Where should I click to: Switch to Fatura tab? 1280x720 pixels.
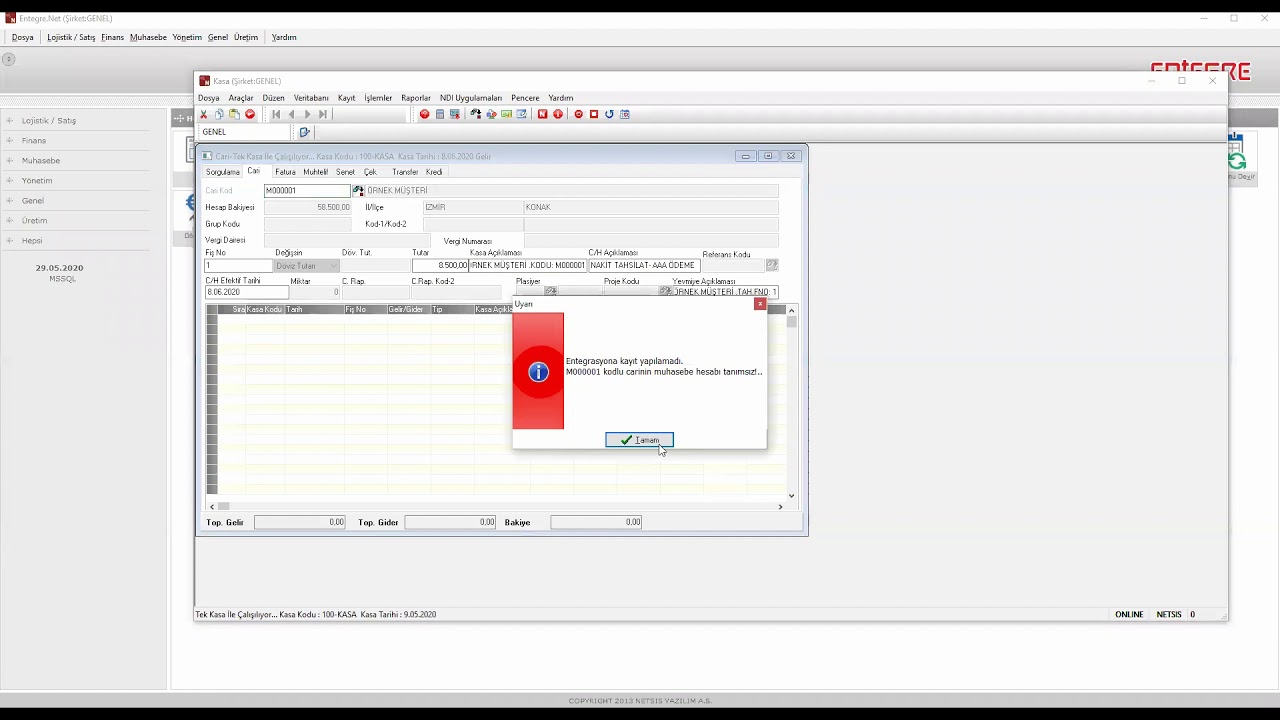[285, 172]
